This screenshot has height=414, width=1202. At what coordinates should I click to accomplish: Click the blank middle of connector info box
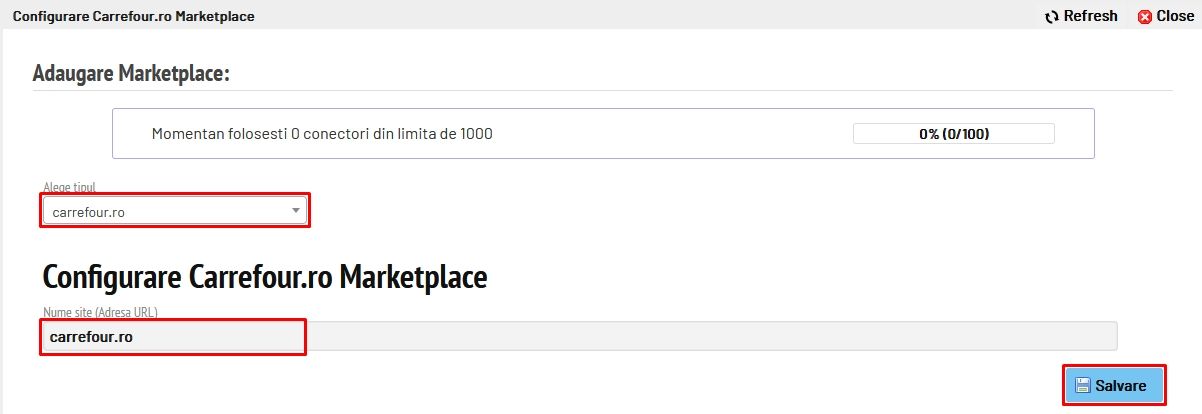(x=670, y=134)
